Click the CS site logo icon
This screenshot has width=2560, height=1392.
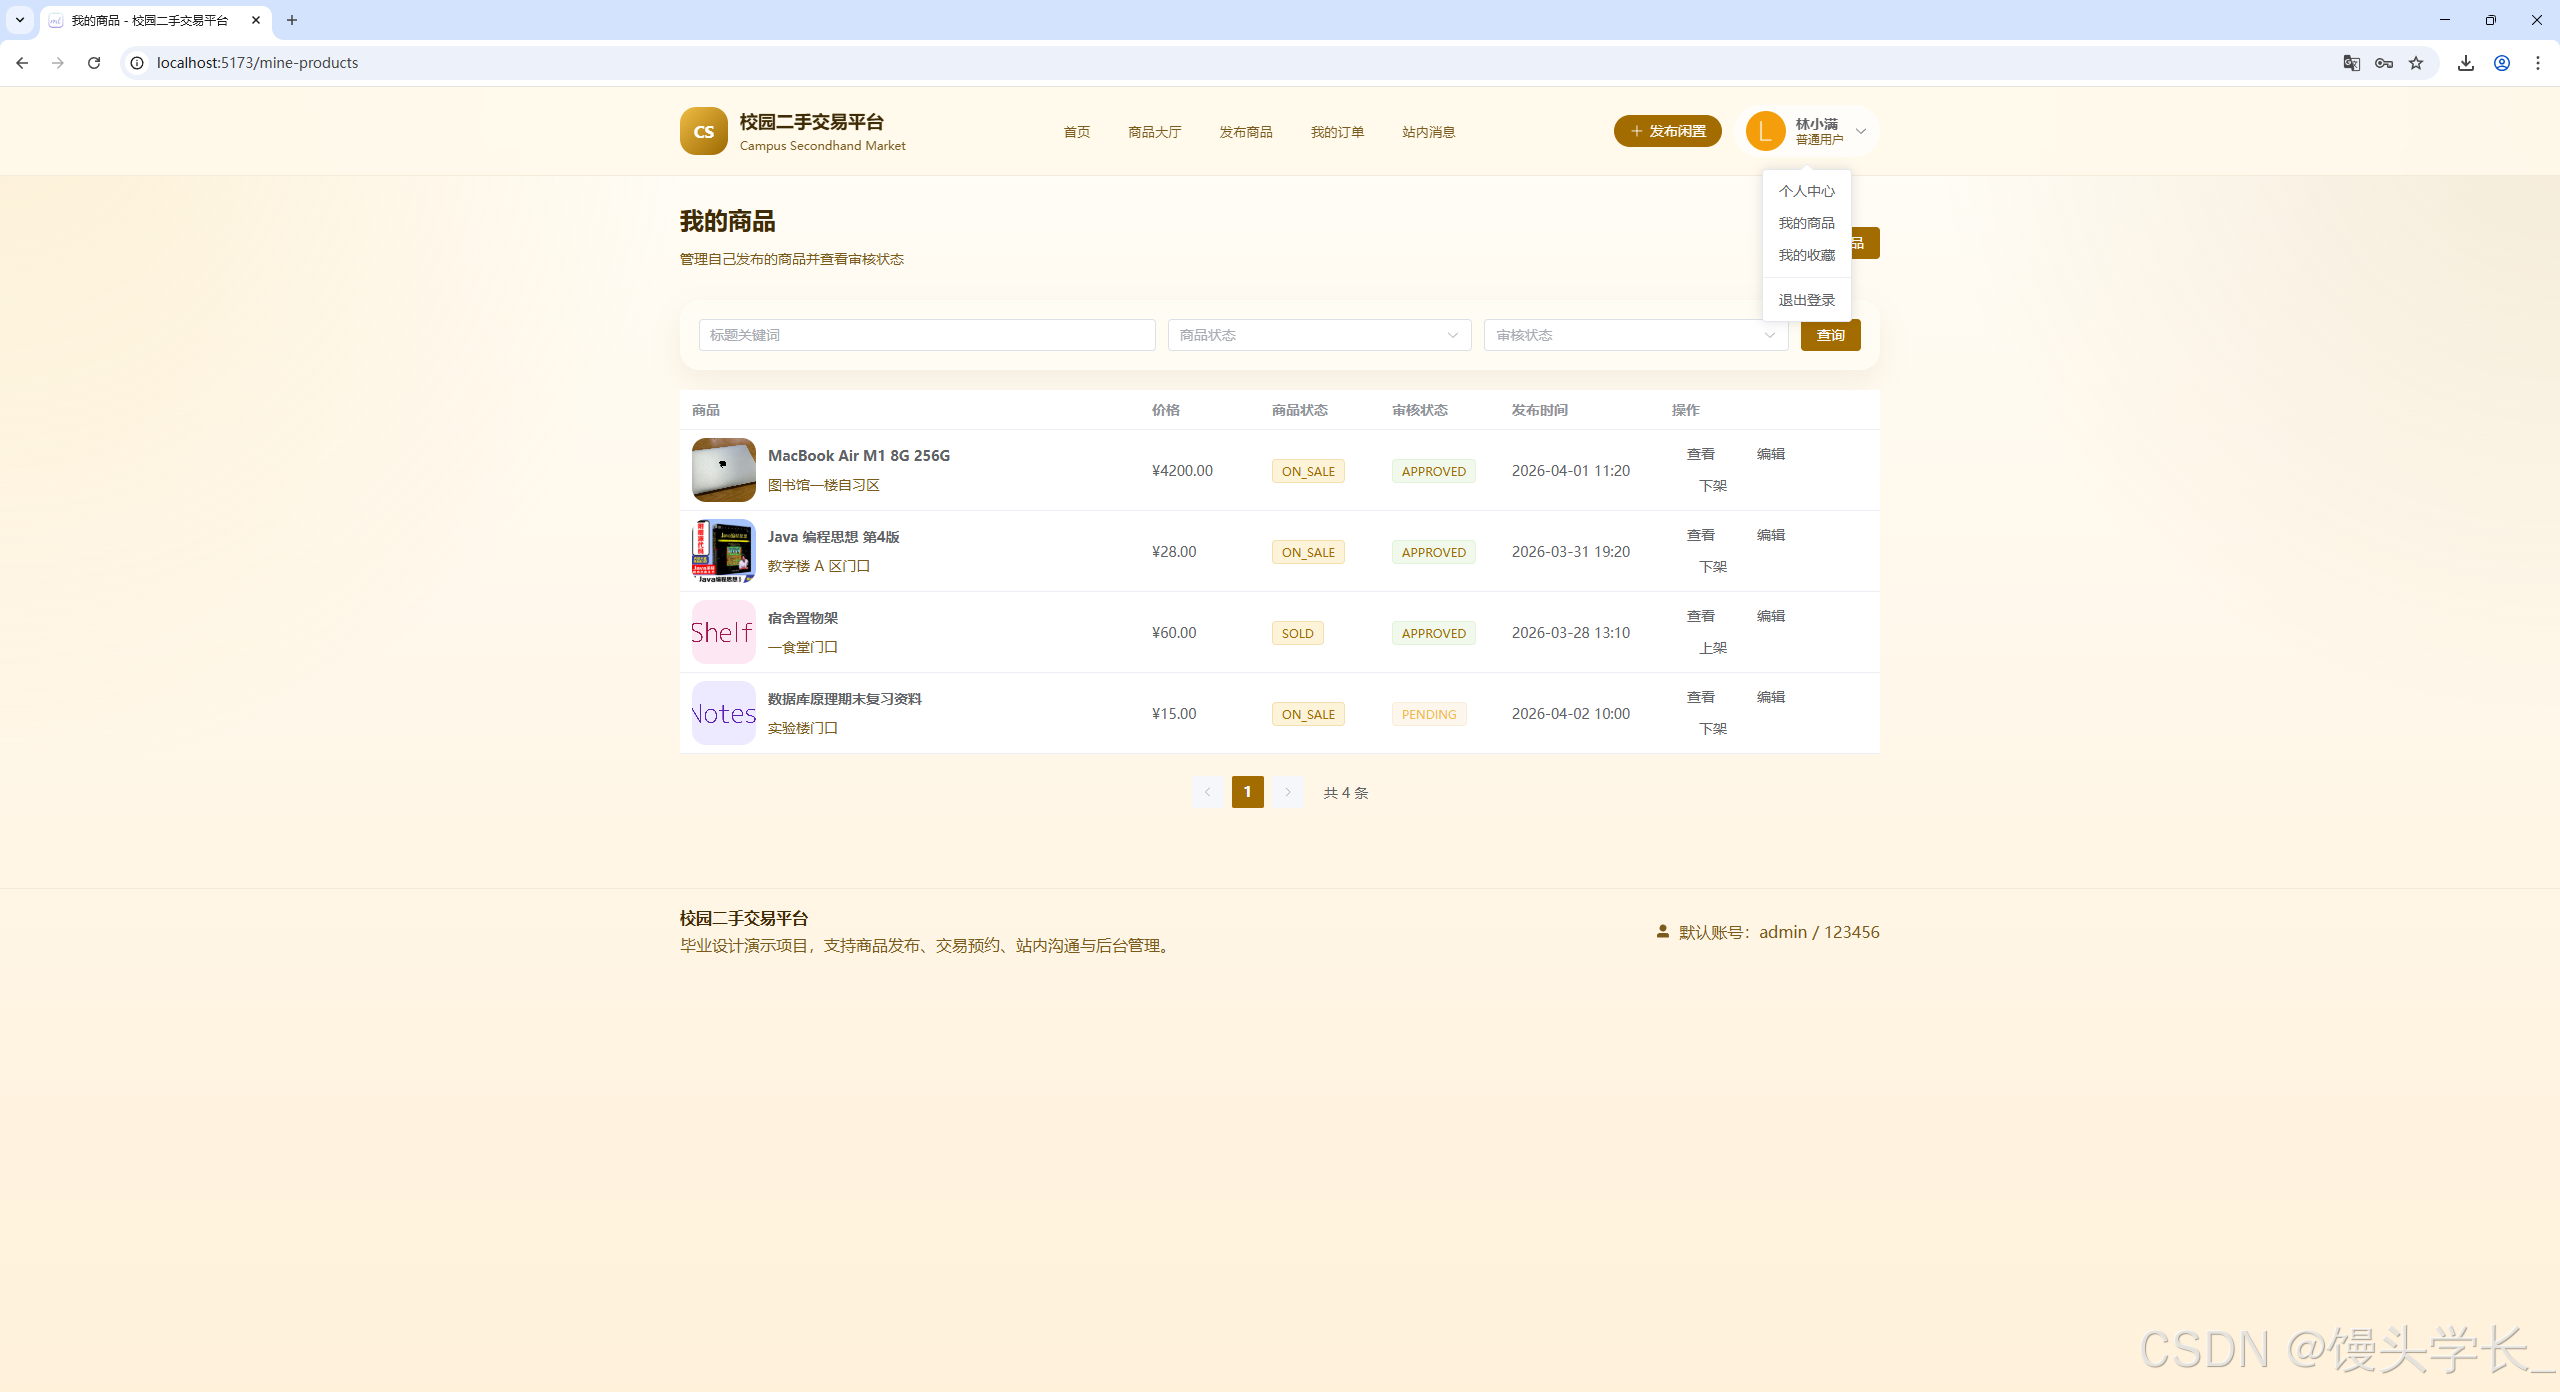click(703, 131)
